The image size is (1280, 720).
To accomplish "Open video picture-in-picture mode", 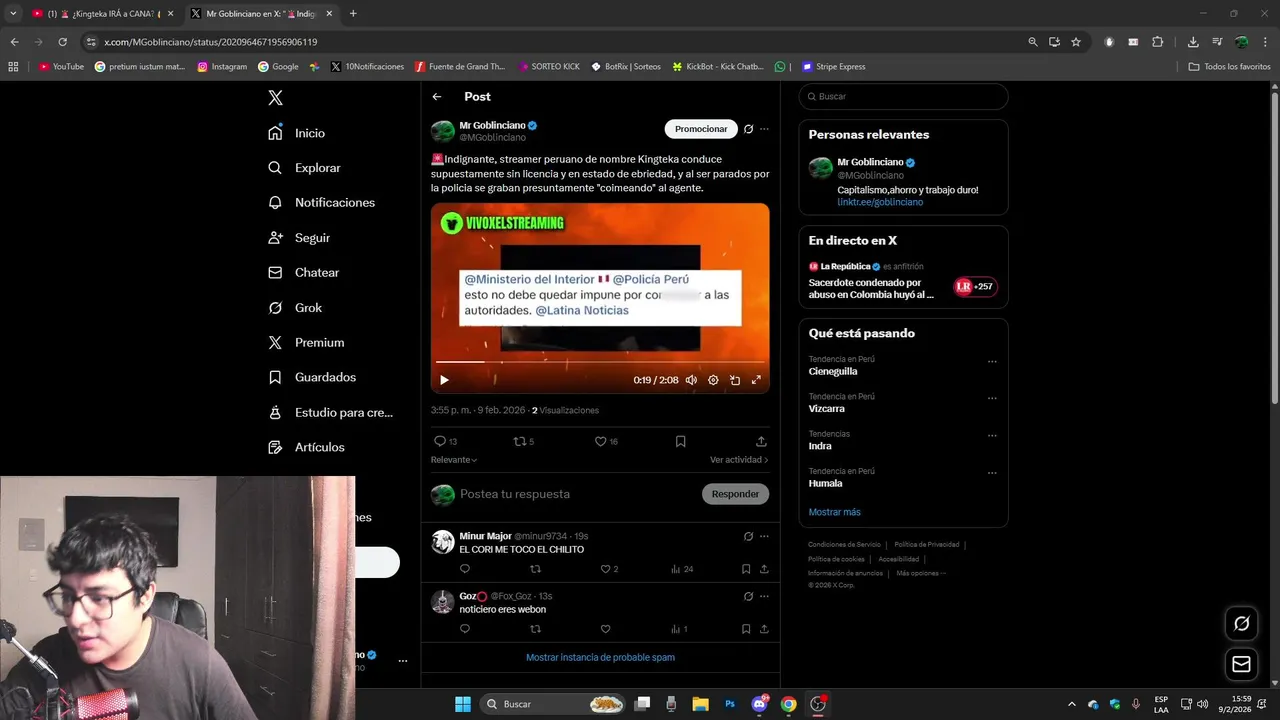I will 735,380.
